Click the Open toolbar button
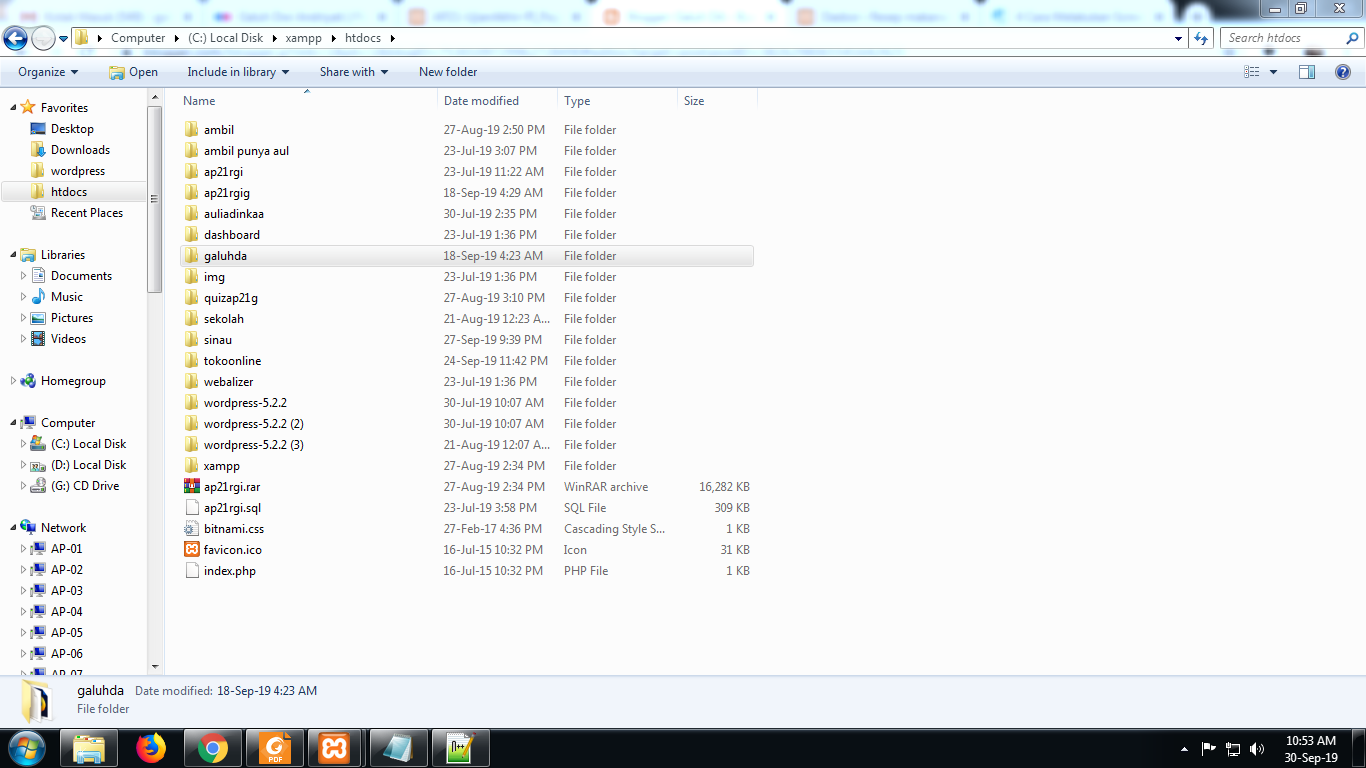This screenshot has height=768, width=1366. [x=134, y=72]
